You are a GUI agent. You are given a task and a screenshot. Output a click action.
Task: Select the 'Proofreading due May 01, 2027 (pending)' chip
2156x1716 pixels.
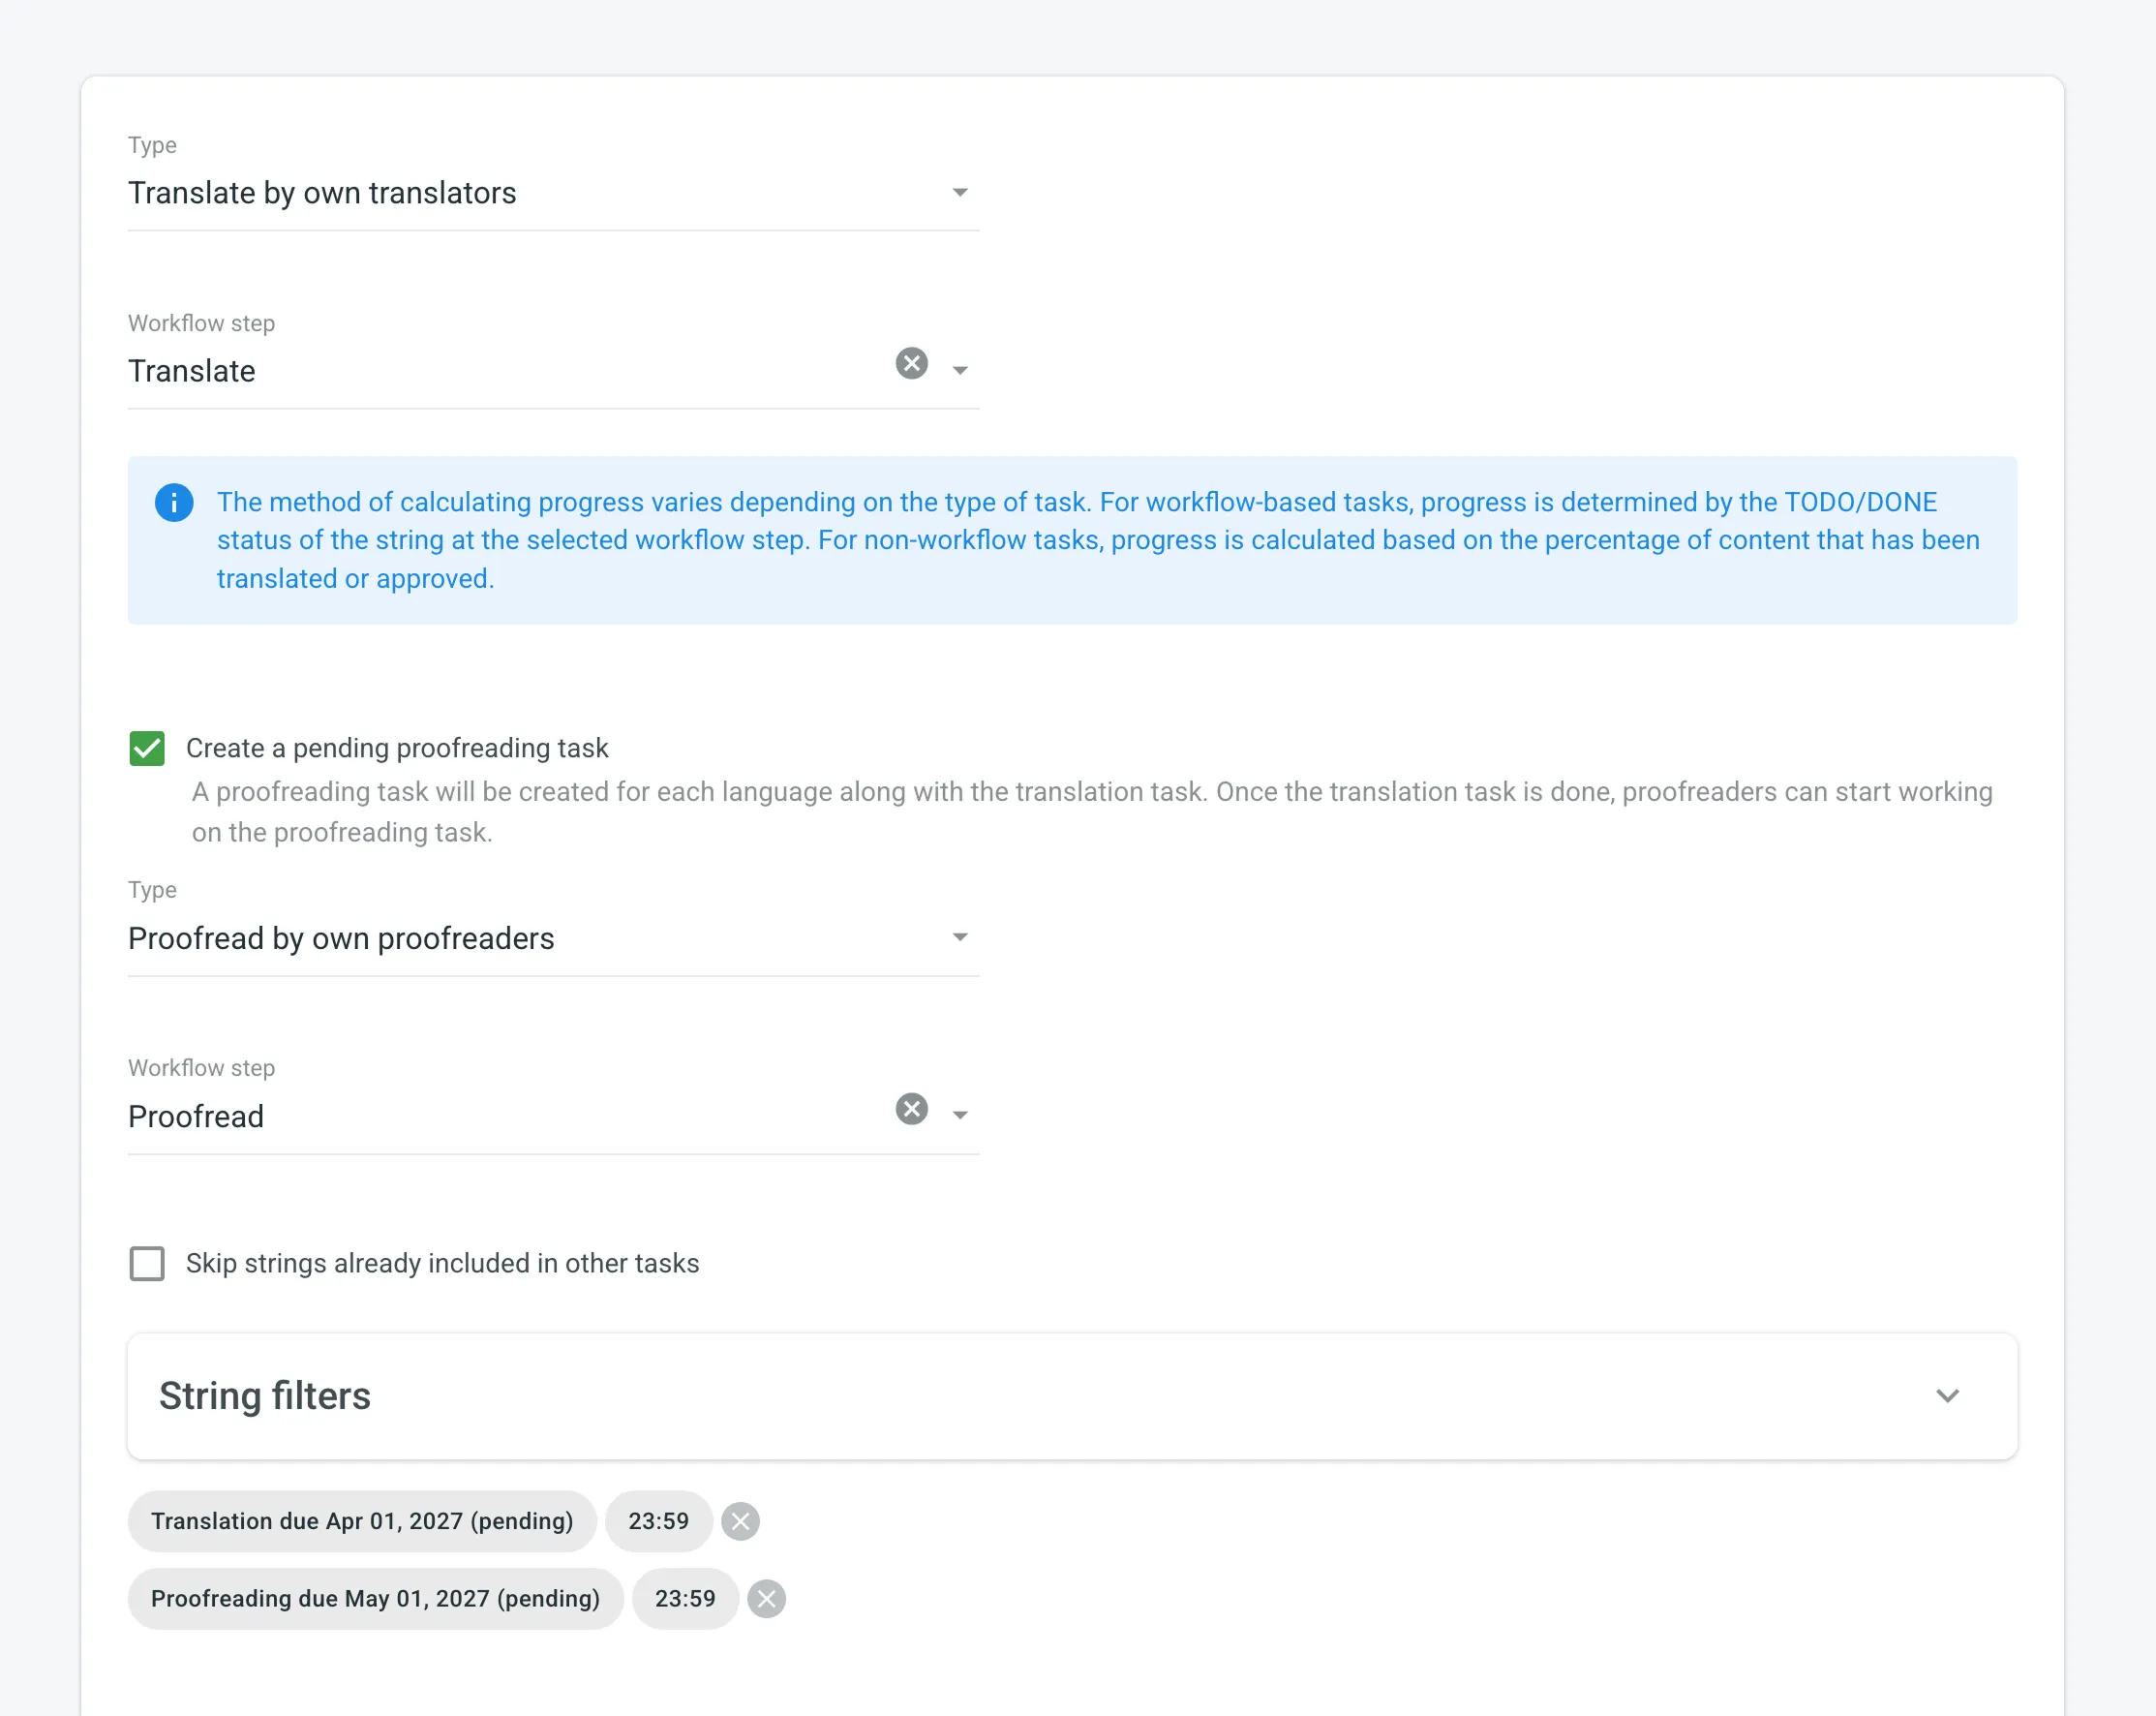(375, 1598)
